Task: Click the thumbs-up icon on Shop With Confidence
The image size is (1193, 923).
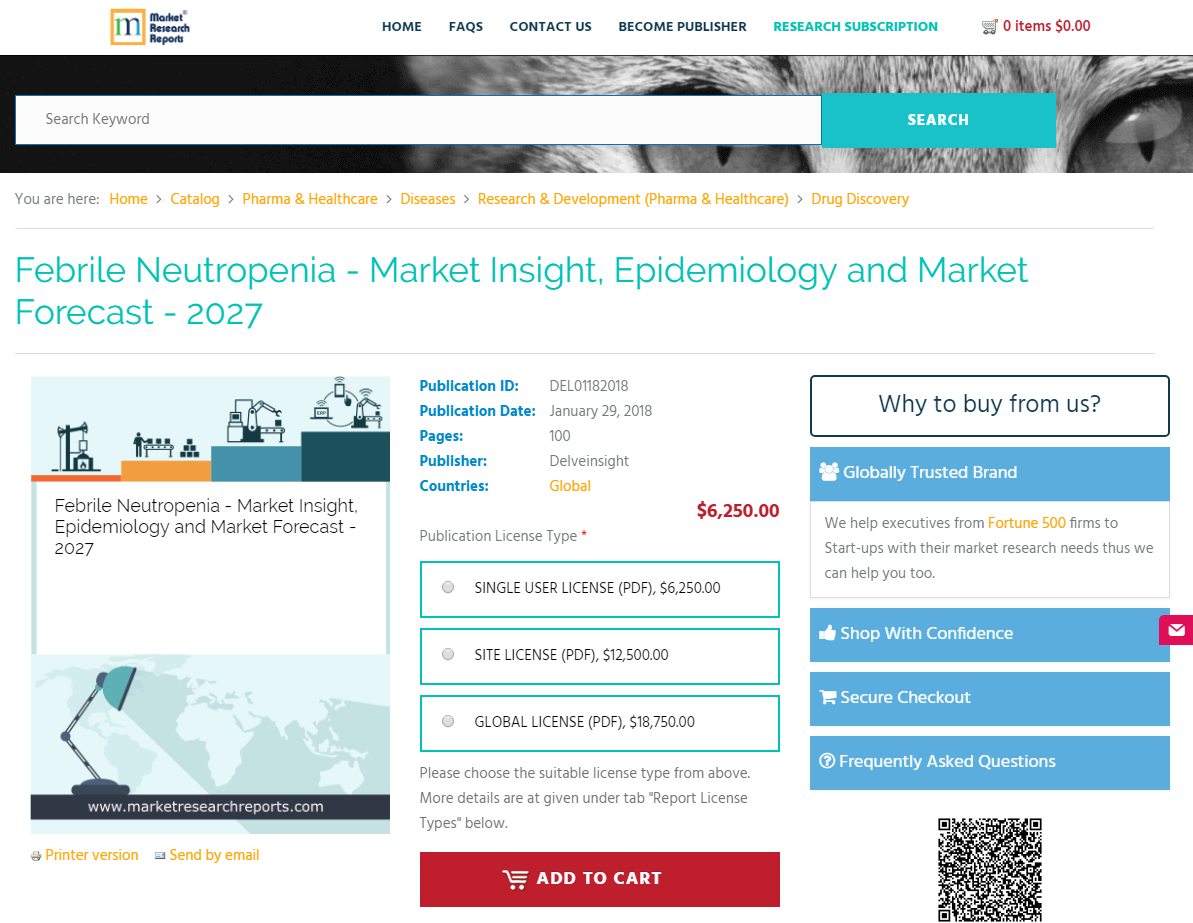Action: tap(827, 633)
